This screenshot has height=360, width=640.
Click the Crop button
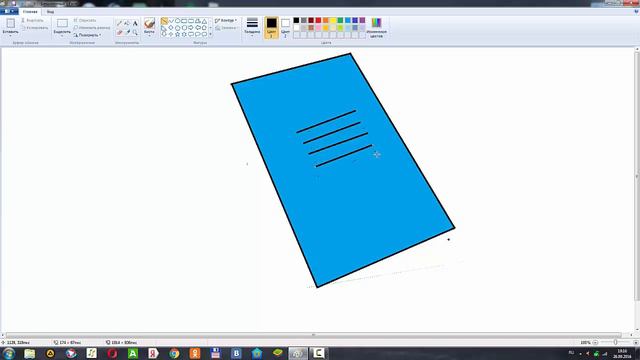coord(85,20)
